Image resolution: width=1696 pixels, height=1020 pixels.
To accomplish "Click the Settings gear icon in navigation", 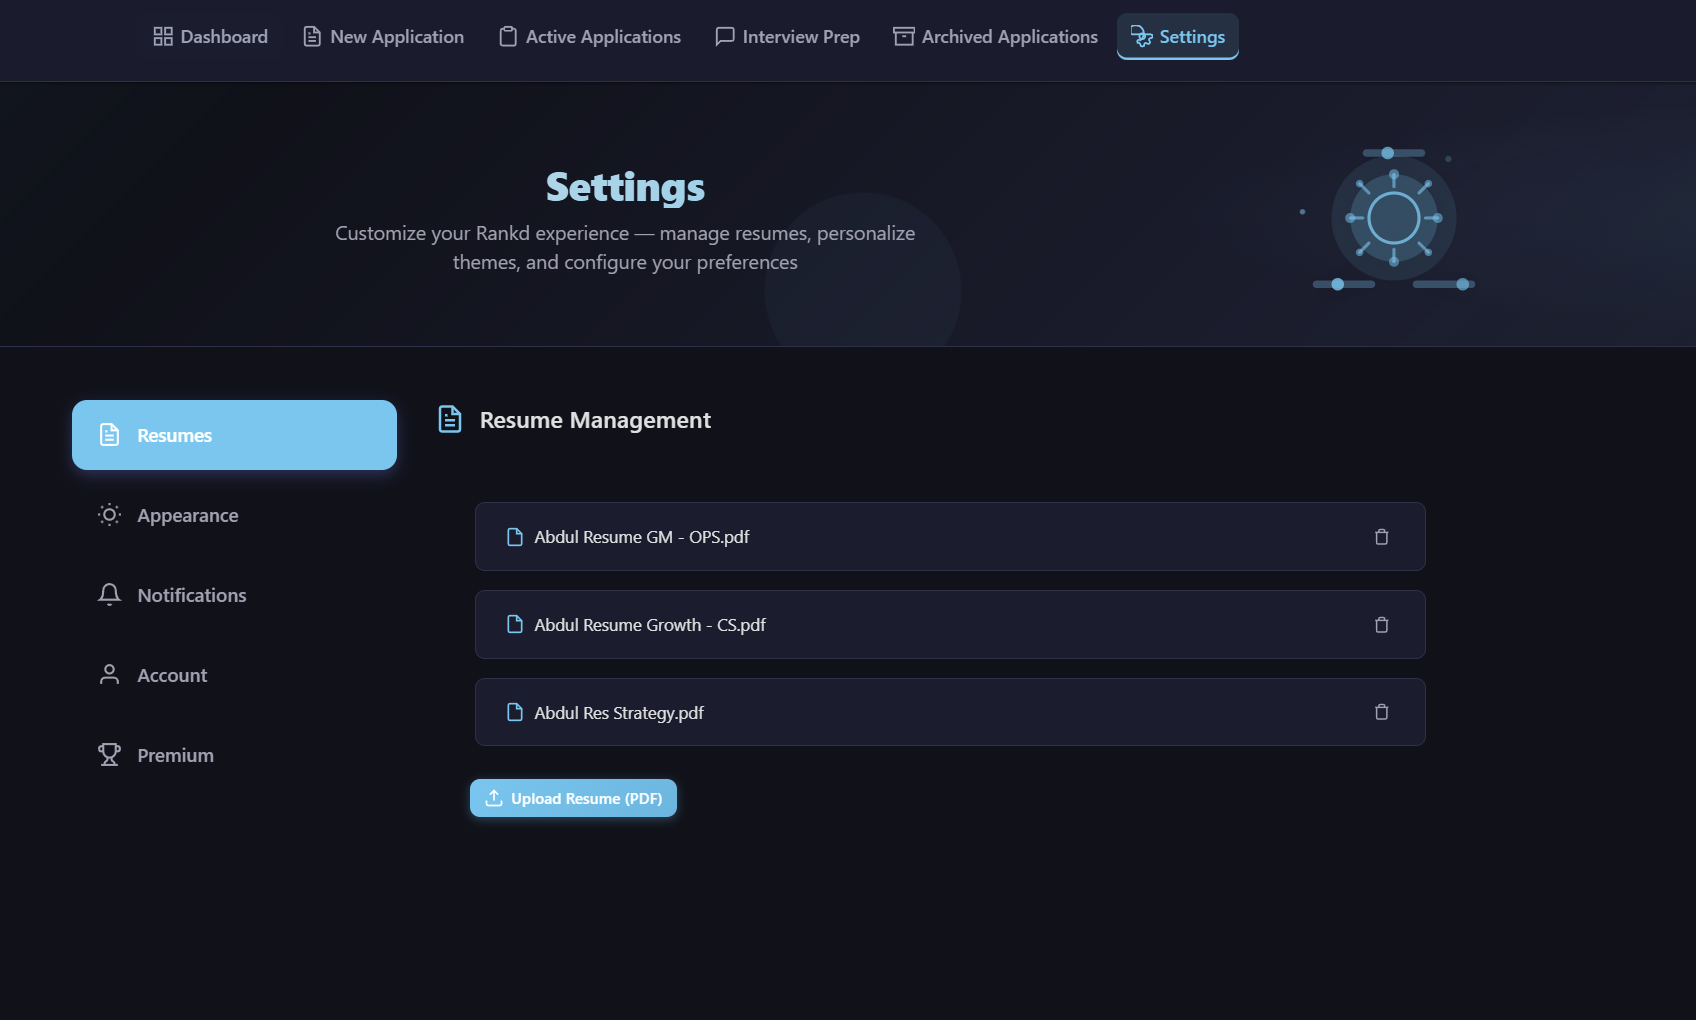I will pos(1140,37).
